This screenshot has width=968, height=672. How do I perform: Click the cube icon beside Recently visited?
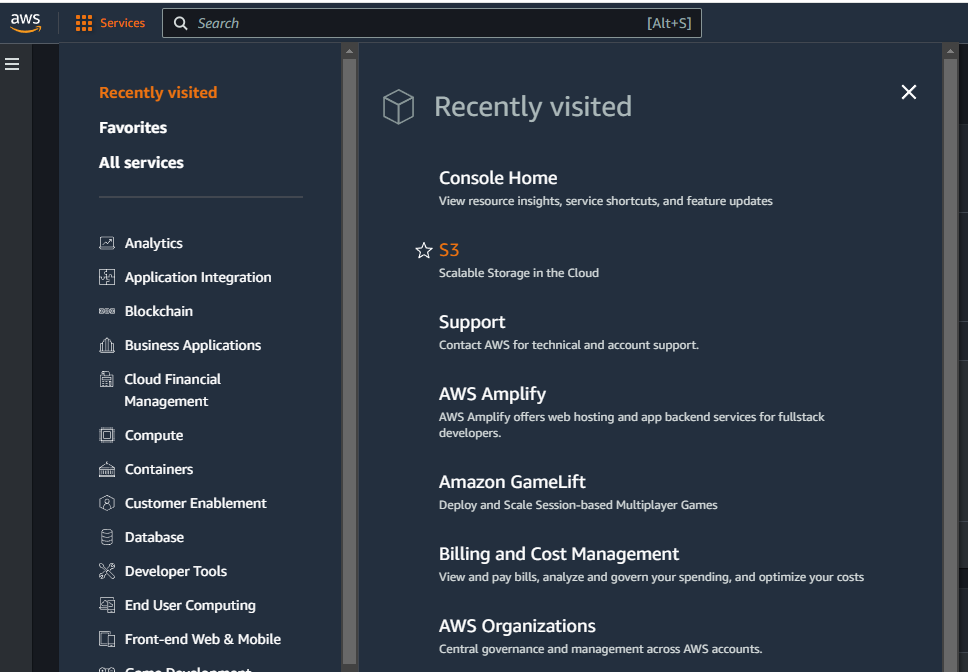coord(398,107)
